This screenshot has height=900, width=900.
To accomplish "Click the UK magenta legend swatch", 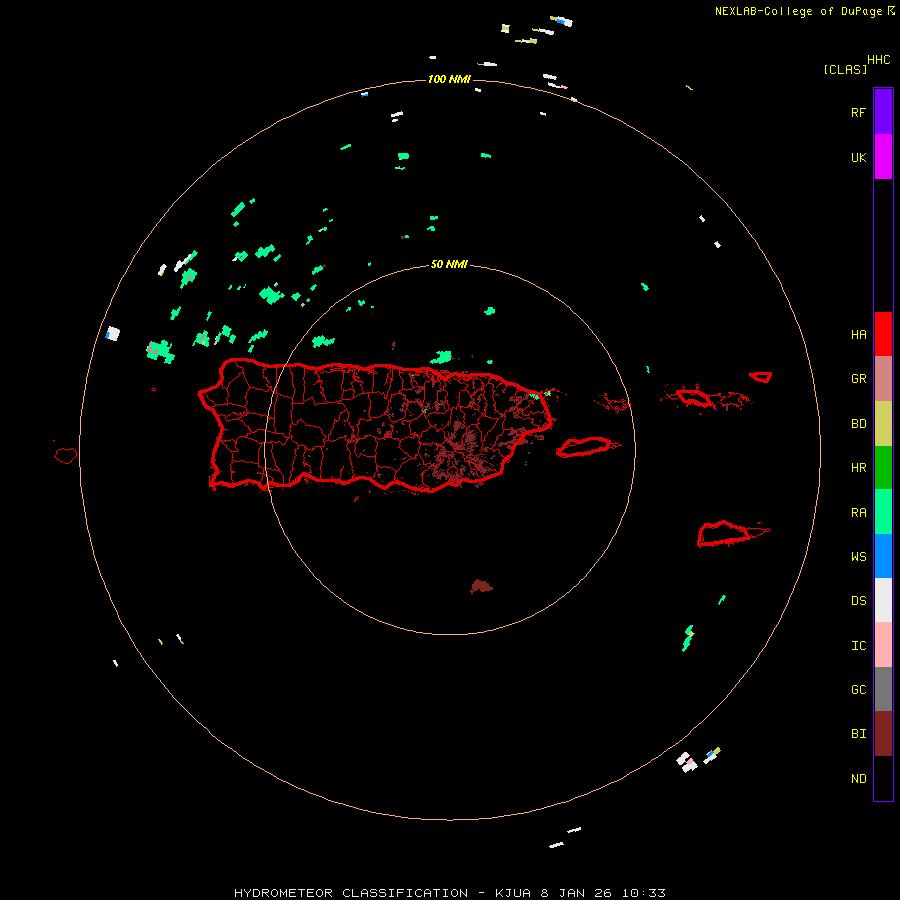I will [x=883, y=156].
